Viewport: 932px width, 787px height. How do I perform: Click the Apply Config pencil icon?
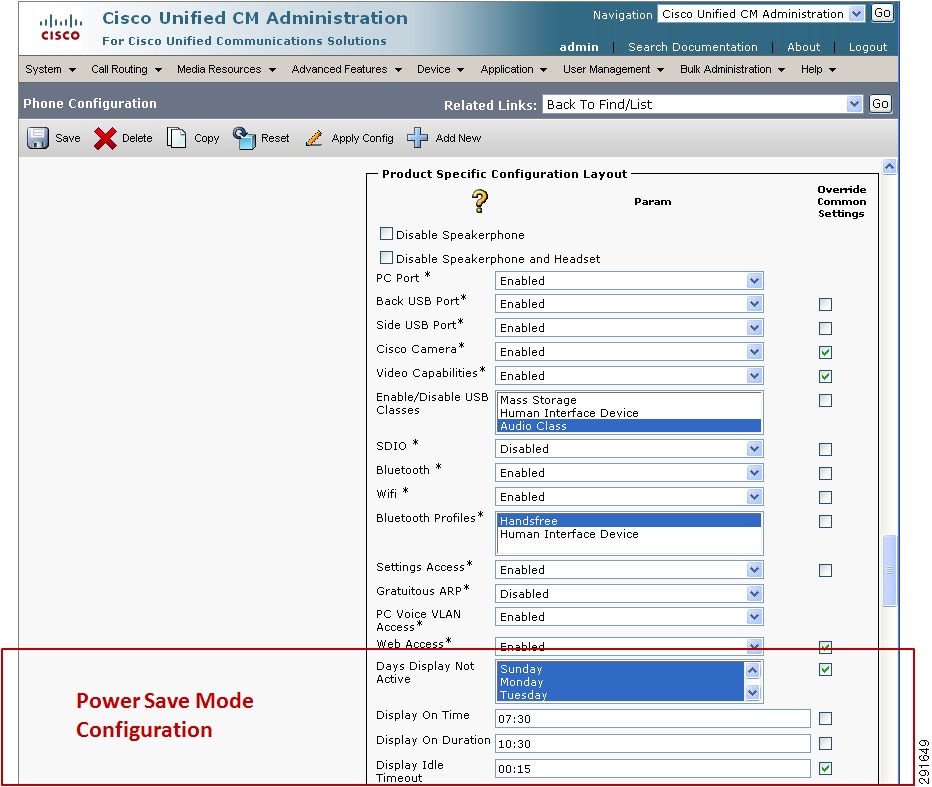(314, 138)
